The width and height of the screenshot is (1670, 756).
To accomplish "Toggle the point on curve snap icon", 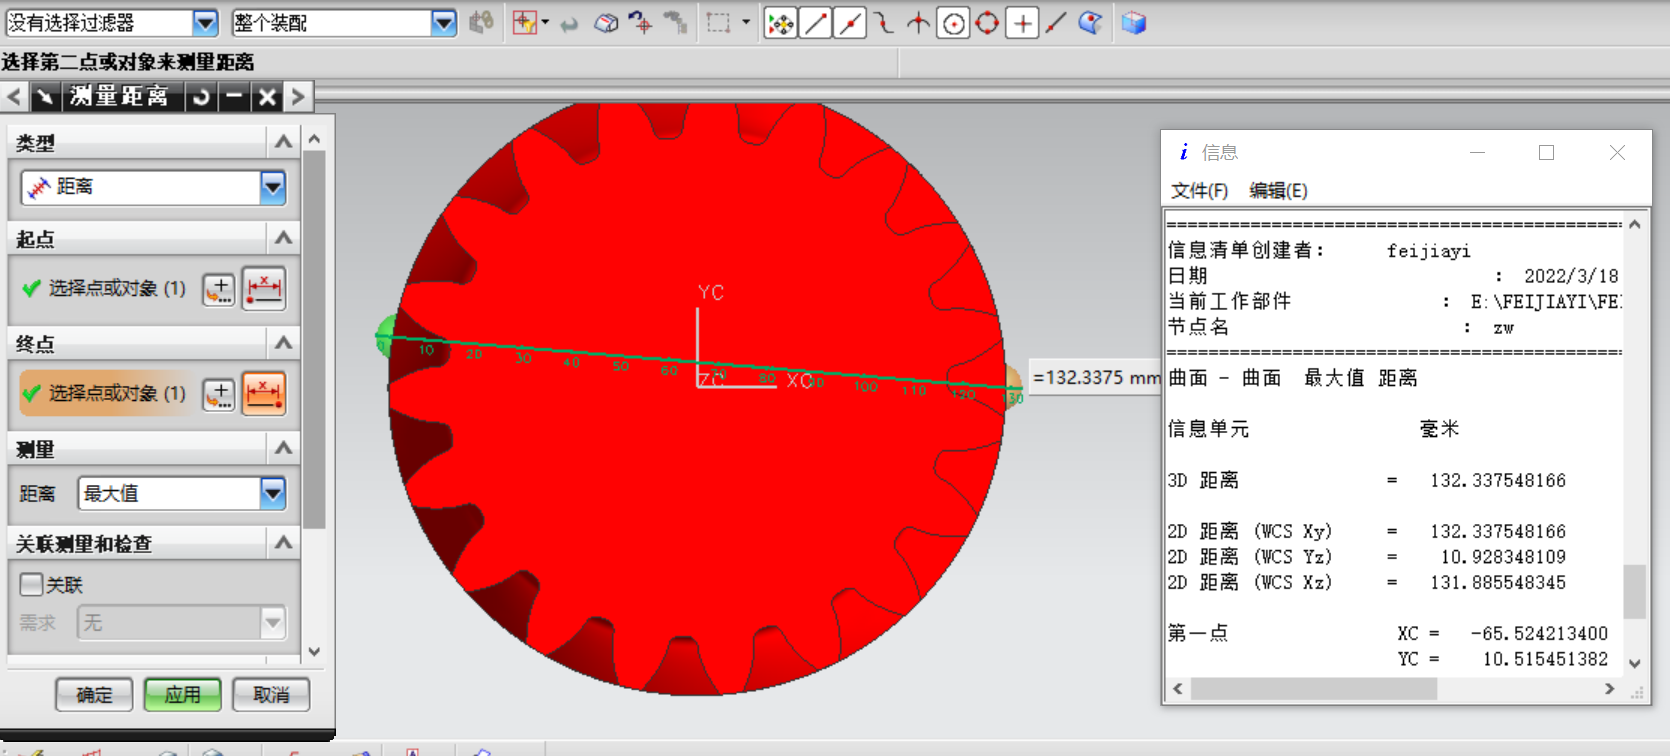I will (1056, 23).
